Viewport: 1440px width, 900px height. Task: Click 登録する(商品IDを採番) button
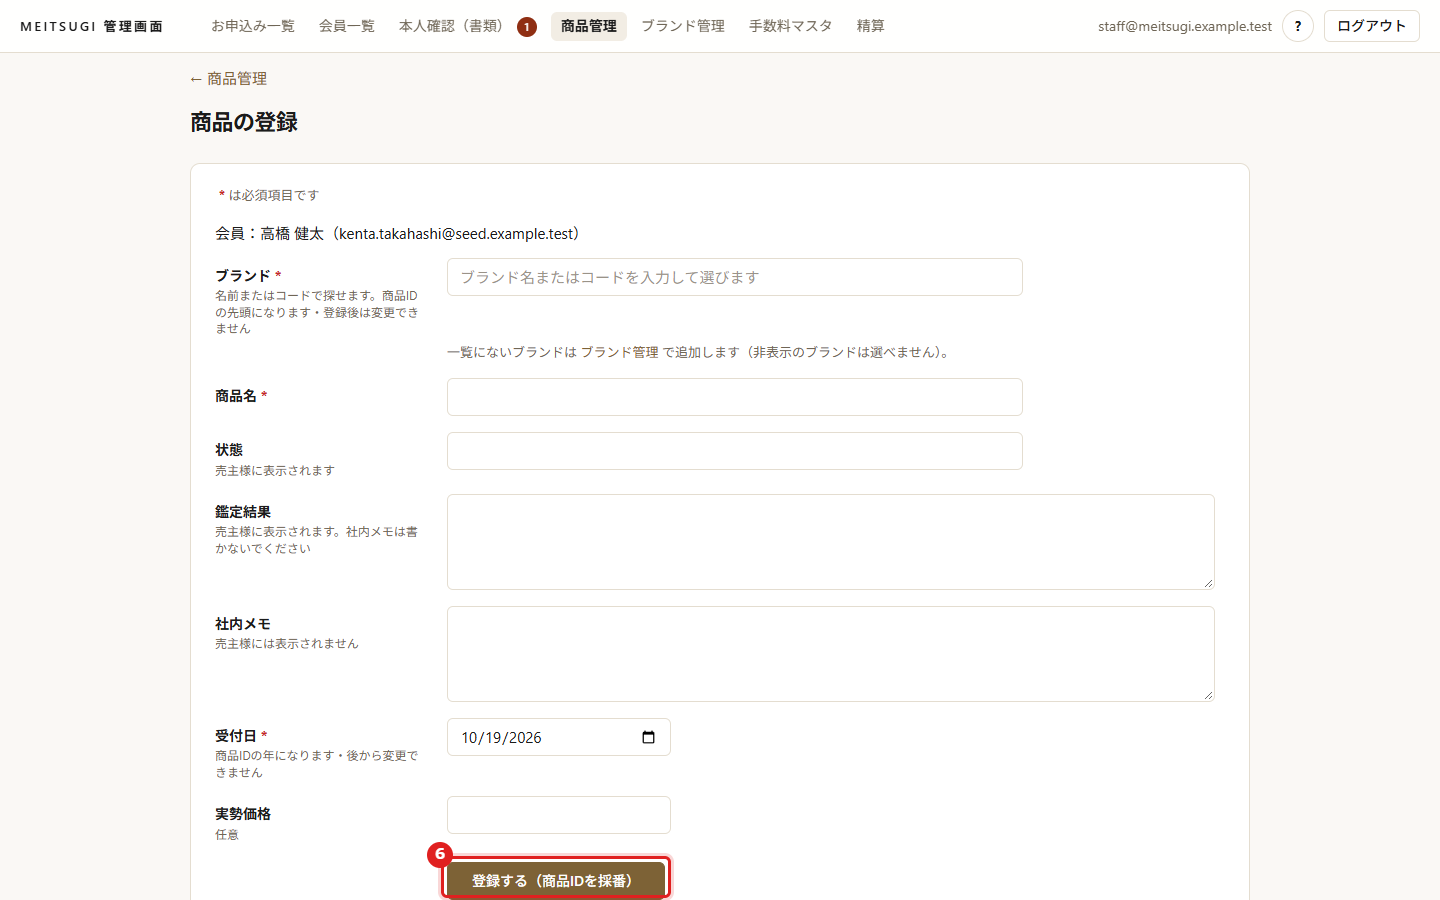tap(555, 881)
